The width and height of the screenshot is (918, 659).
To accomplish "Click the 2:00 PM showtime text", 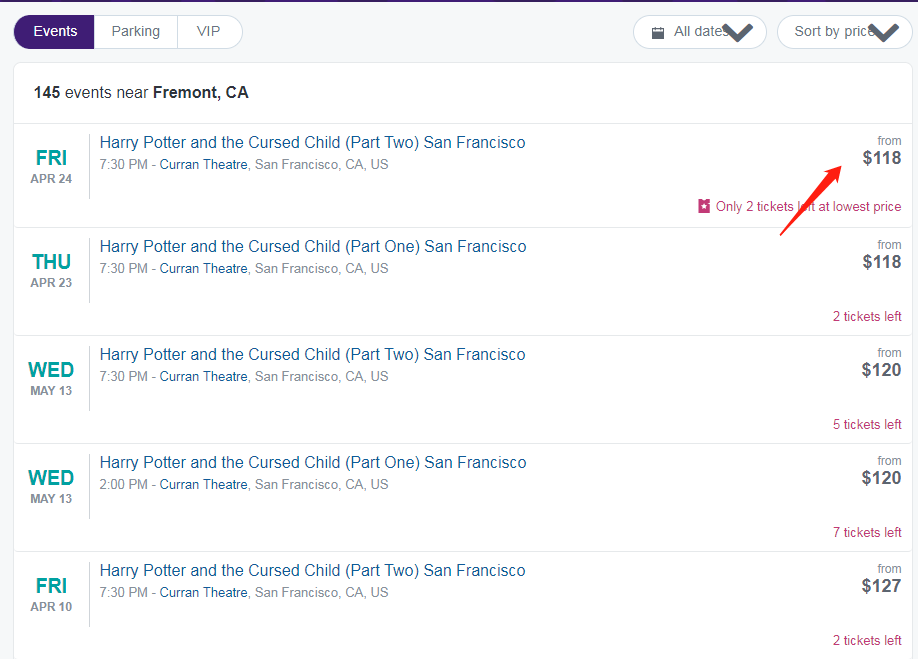I will (x=124, y=485).
